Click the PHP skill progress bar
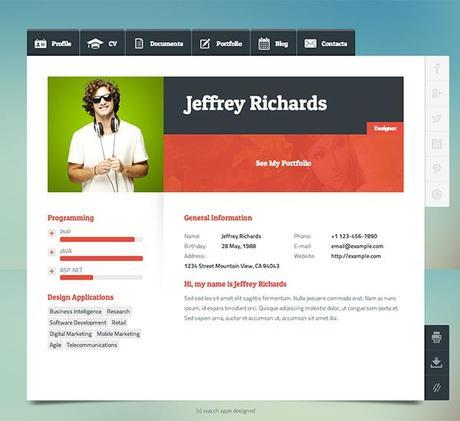 pyautogui.click(x=101, y=239)
